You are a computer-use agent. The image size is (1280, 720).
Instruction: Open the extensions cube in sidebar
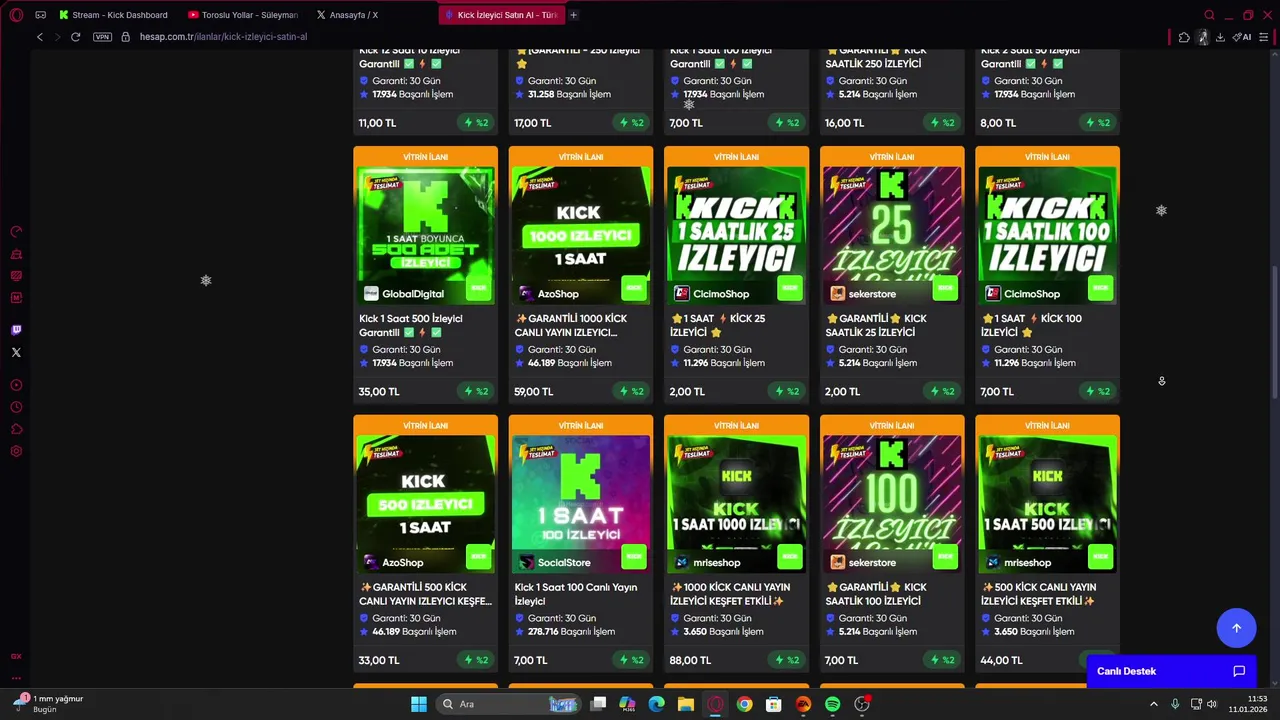tap(16, 429)
